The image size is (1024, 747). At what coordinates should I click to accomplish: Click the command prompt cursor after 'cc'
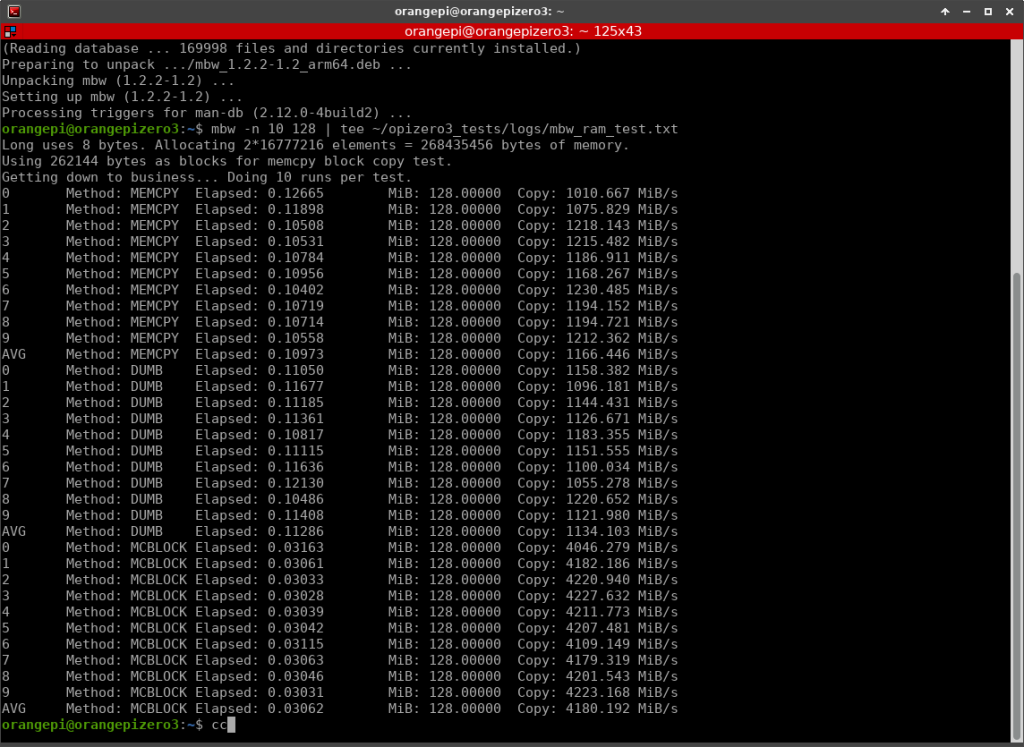coord(231,724)
